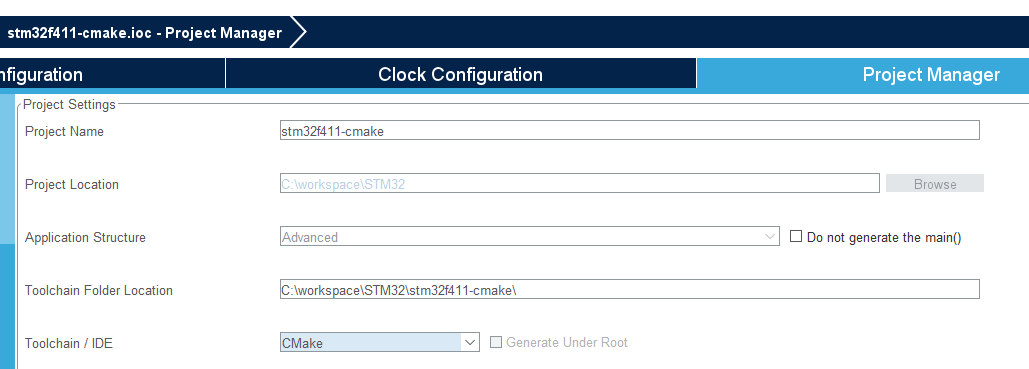
Task: Click the greyed Project Location path field
Action: coord(579,184)
